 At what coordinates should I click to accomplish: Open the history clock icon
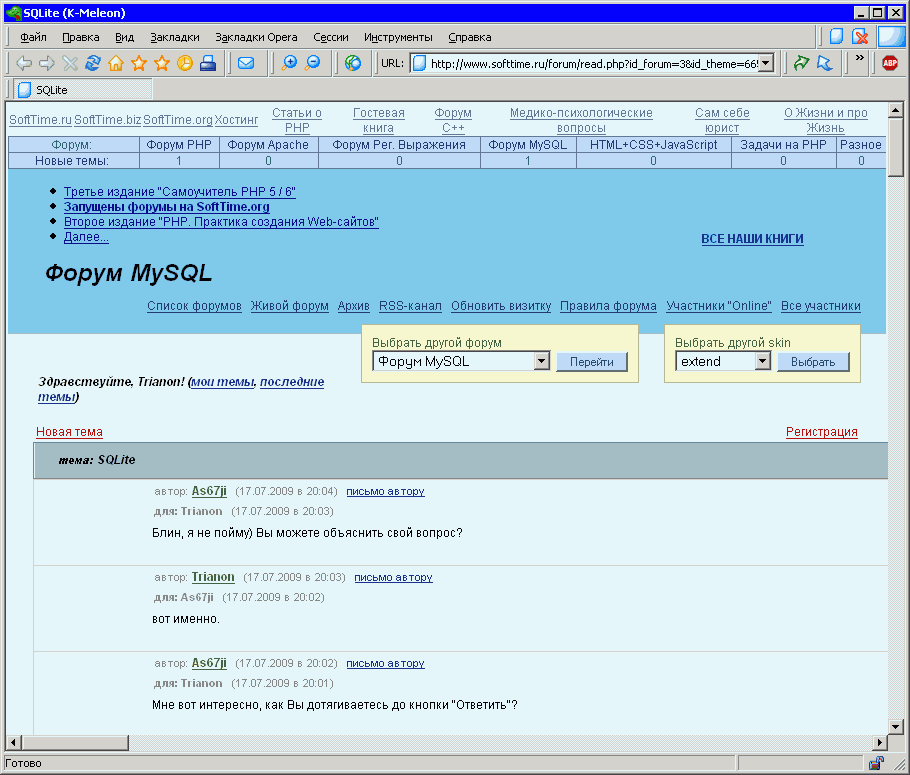[185, 63]
